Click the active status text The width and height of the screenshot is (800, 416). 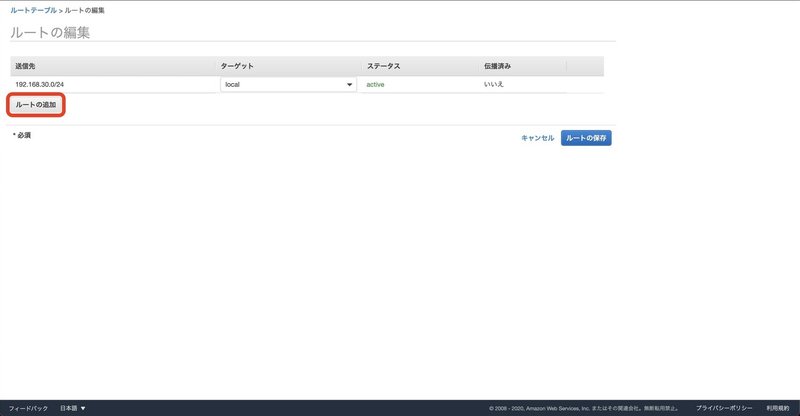click(x=375, y=84)
